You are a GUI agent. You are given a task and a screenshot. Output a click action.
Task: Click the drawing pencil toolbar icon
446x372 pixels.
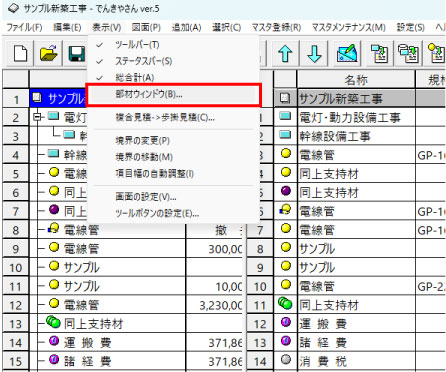[347, 54]
